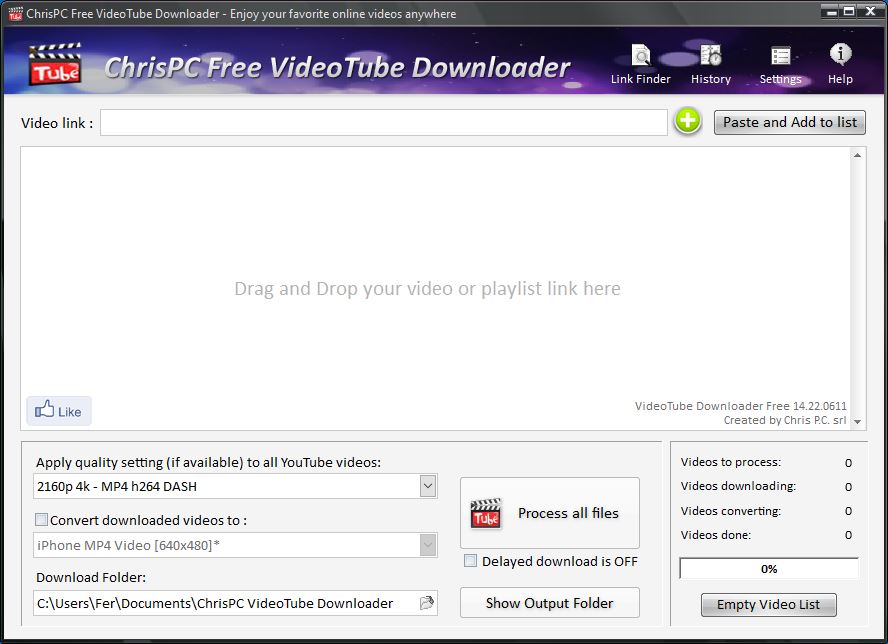Click the video list scroll up arrow
Image resolution: width=888 pixels, height=644 pixels.
pos(857,155)
